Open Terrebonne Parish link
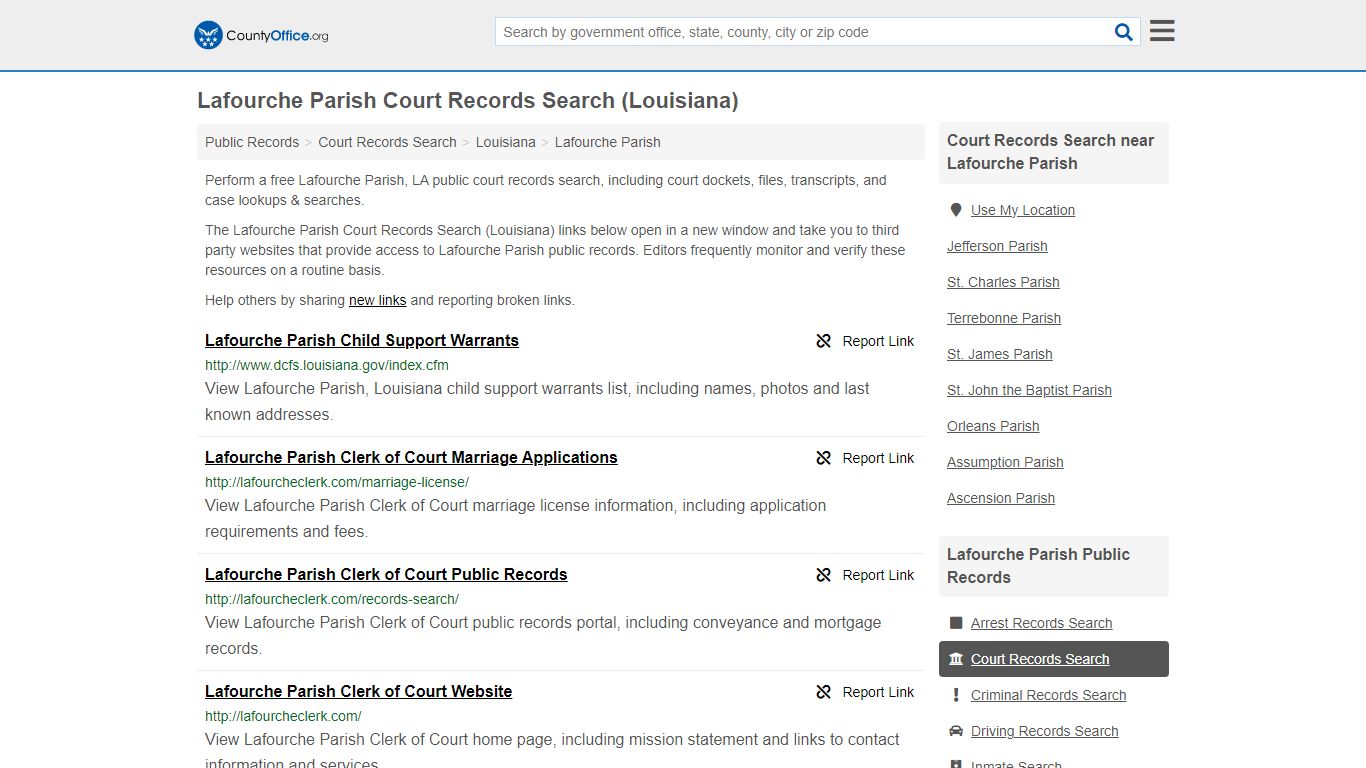The image size is (1366, 768). [x=1004, y=318]
